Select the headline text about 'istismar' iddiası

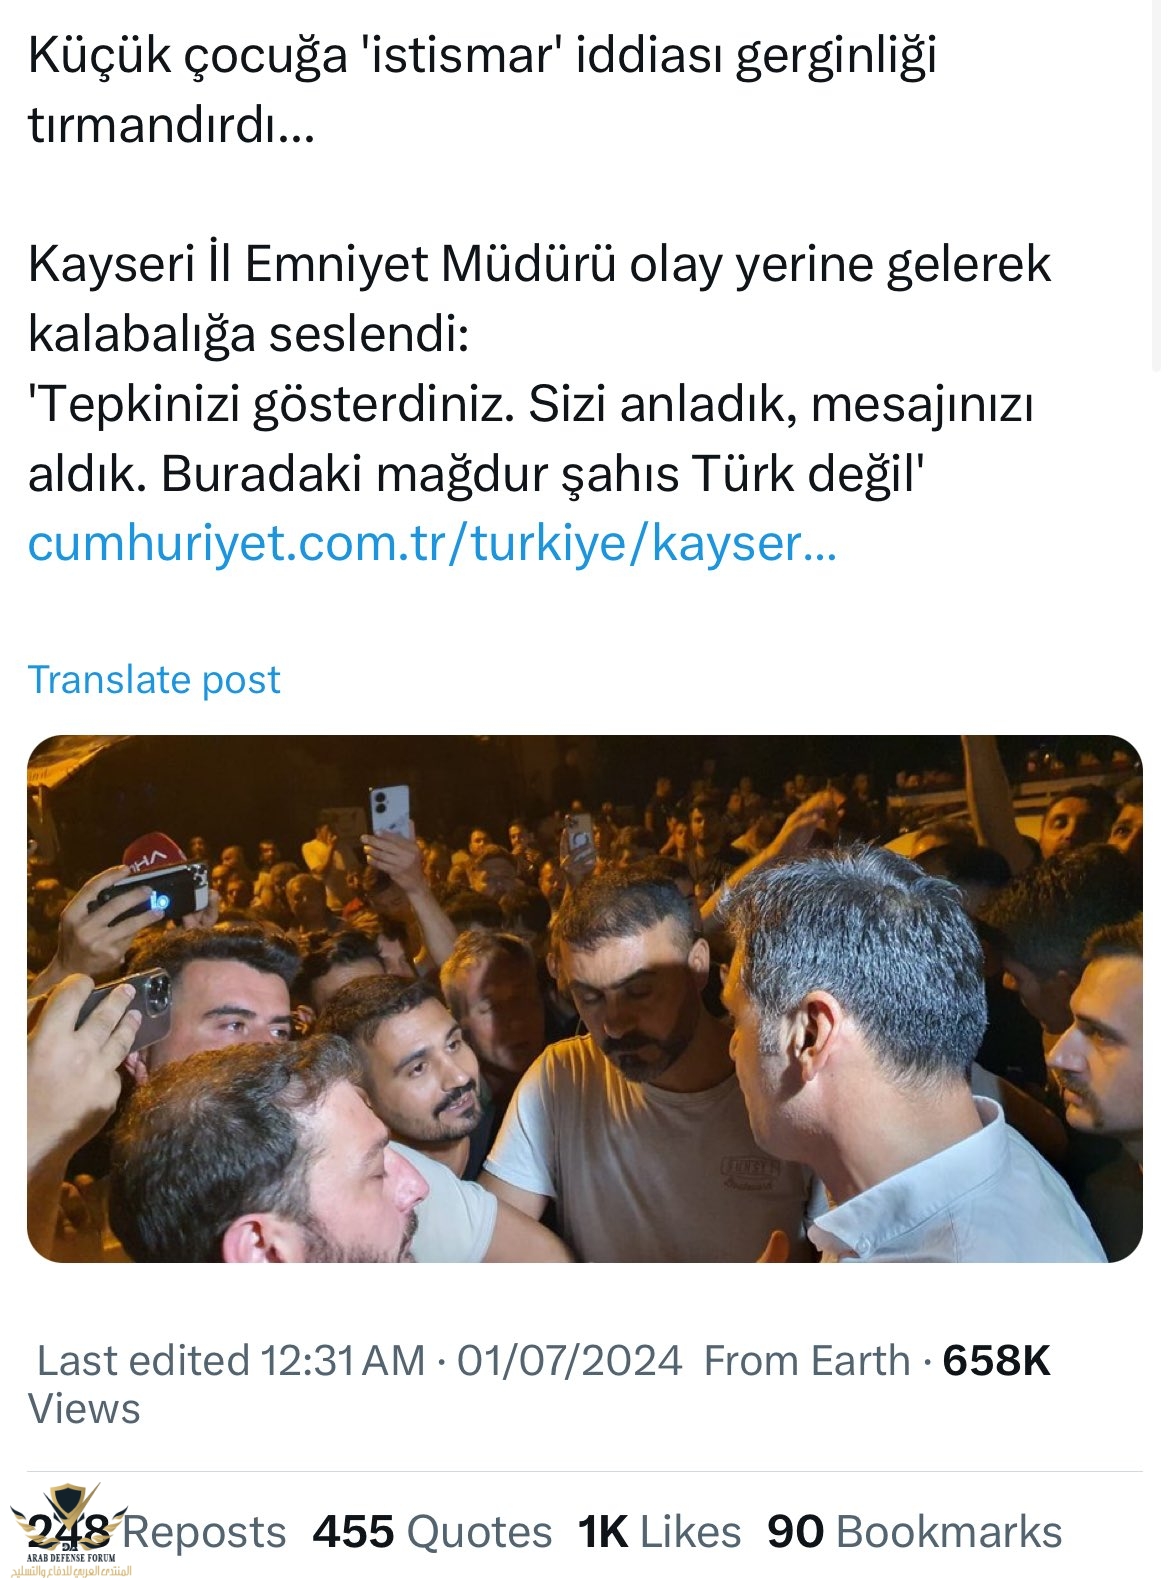point(482,90)
